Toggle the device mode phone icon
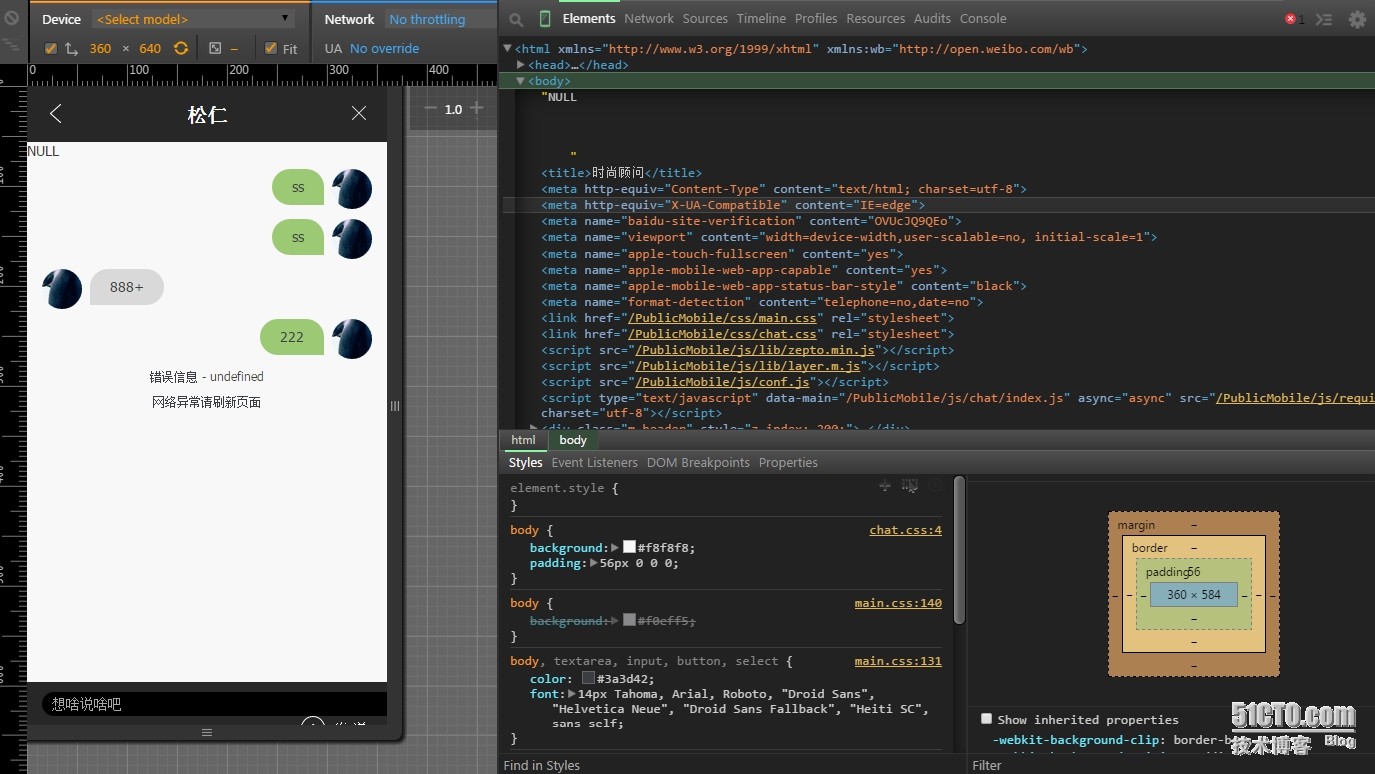This screenshot has width=1375, height=774. coord(545,19)
